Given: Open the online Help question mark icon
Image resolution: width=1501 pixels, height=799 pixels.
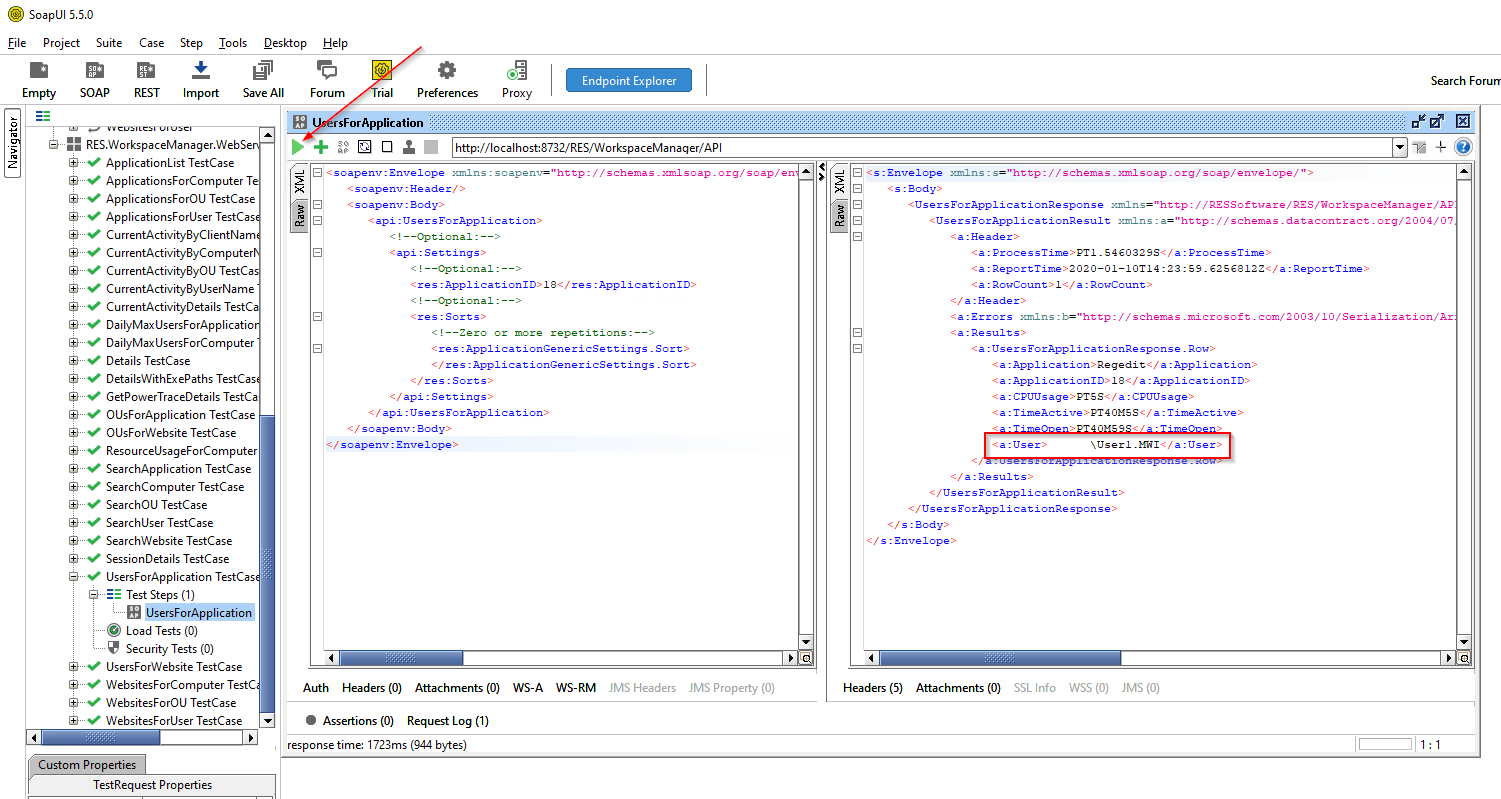Looking at the screenshot, I should click(1462, 147).
